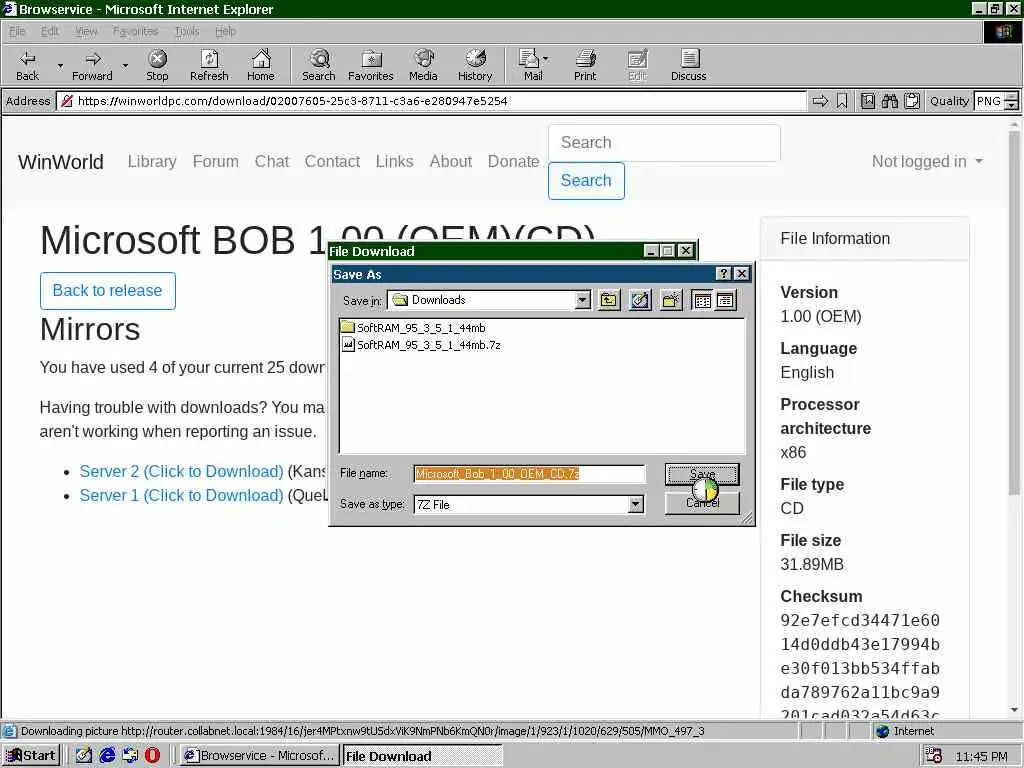The height and width of the screenshot is (768, 1024).
Task: Switch Save As to List view icon
Action: tap(703, 300)
